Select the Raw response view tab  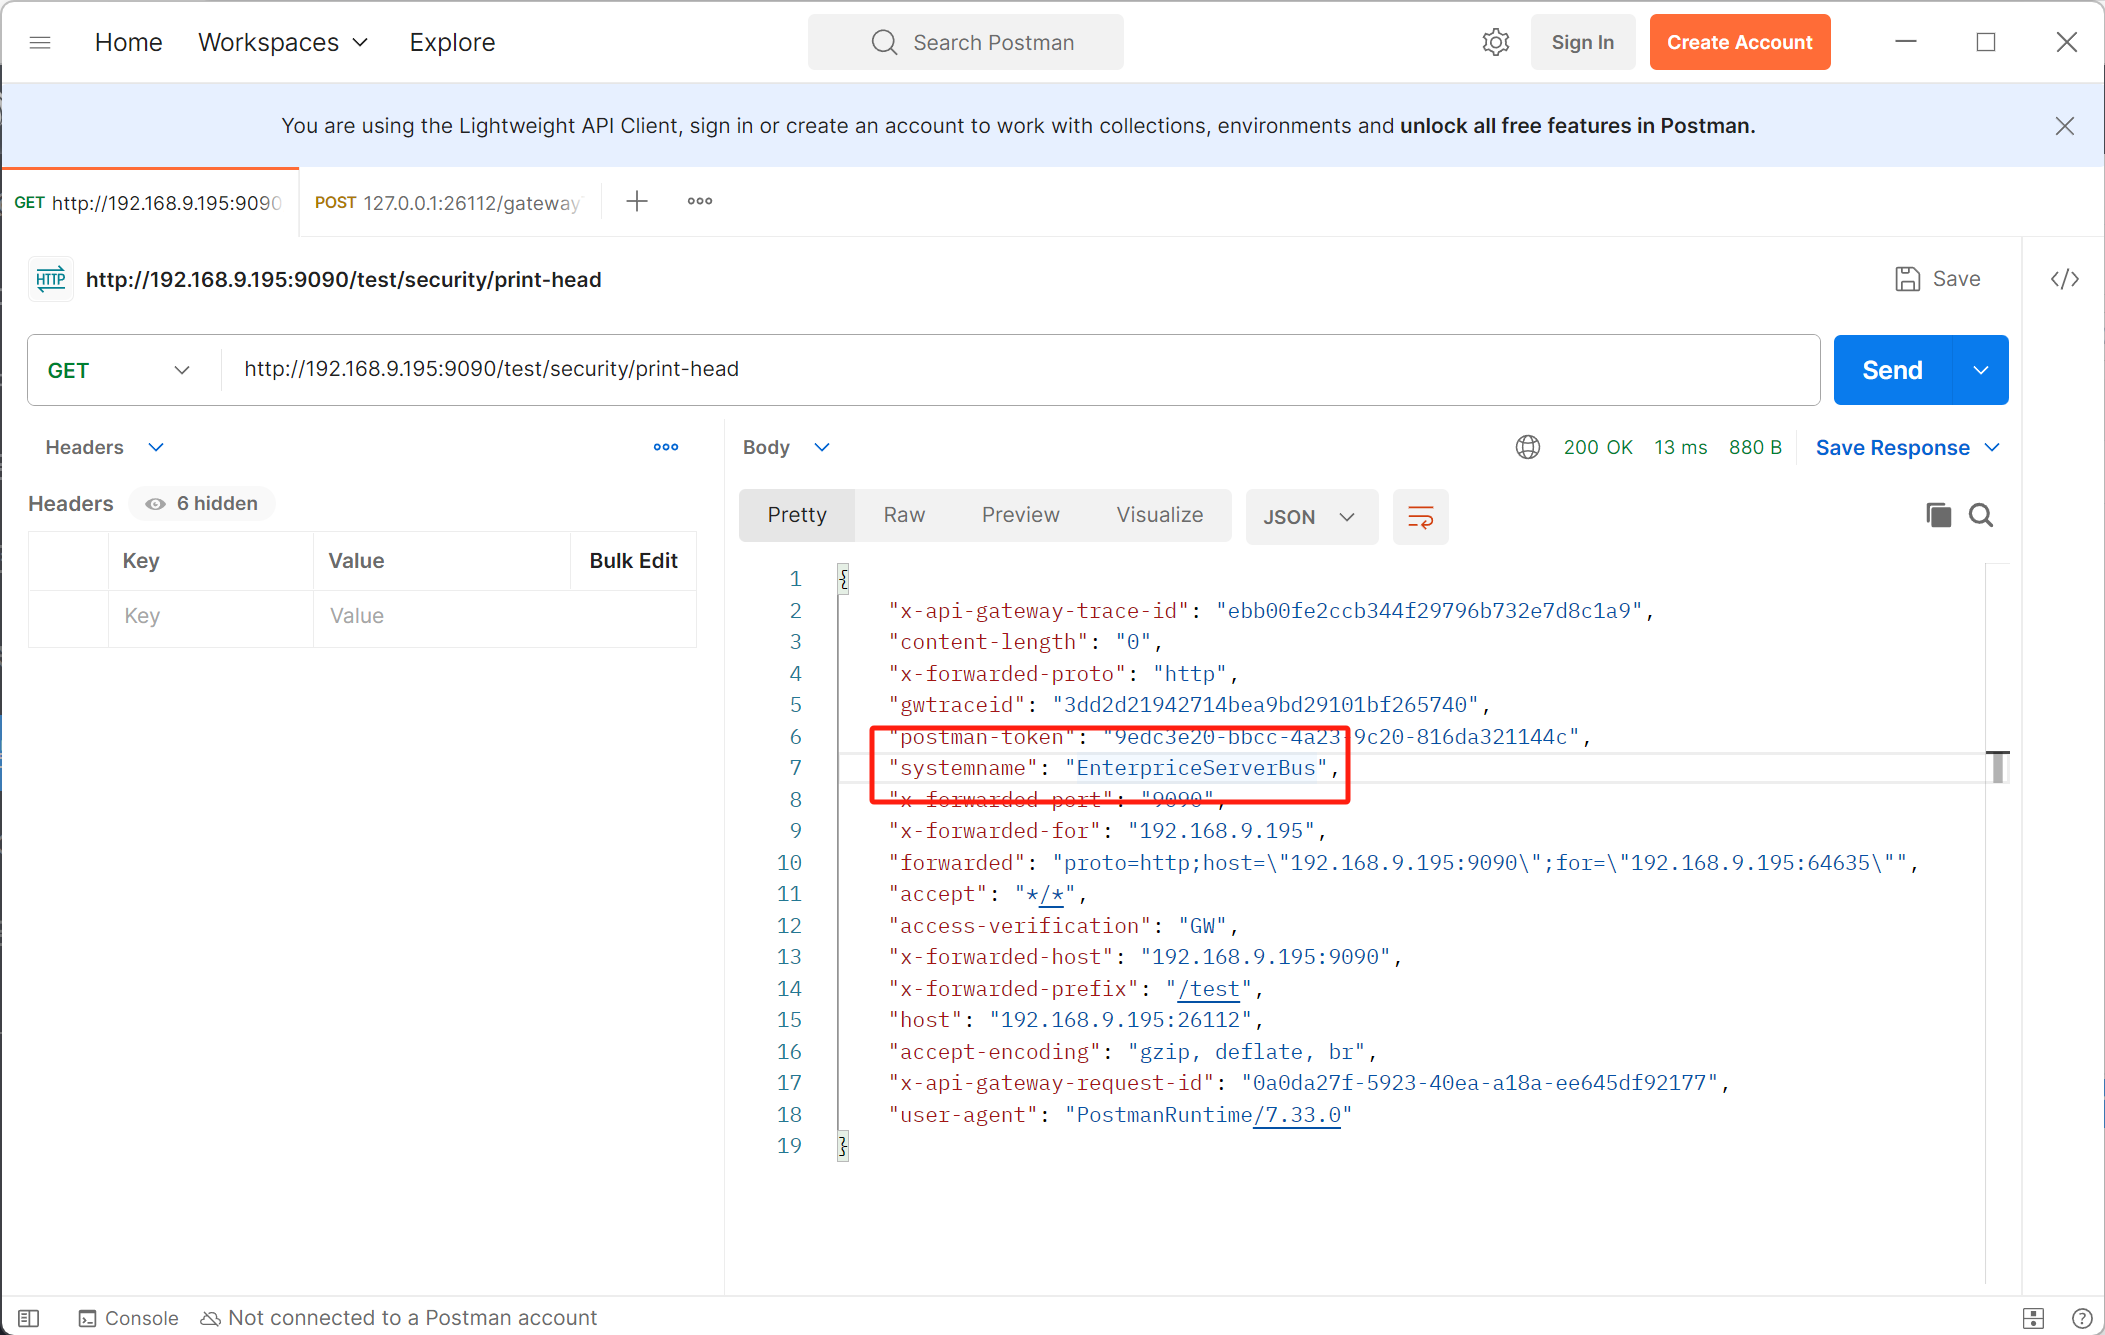coord(904,515)
